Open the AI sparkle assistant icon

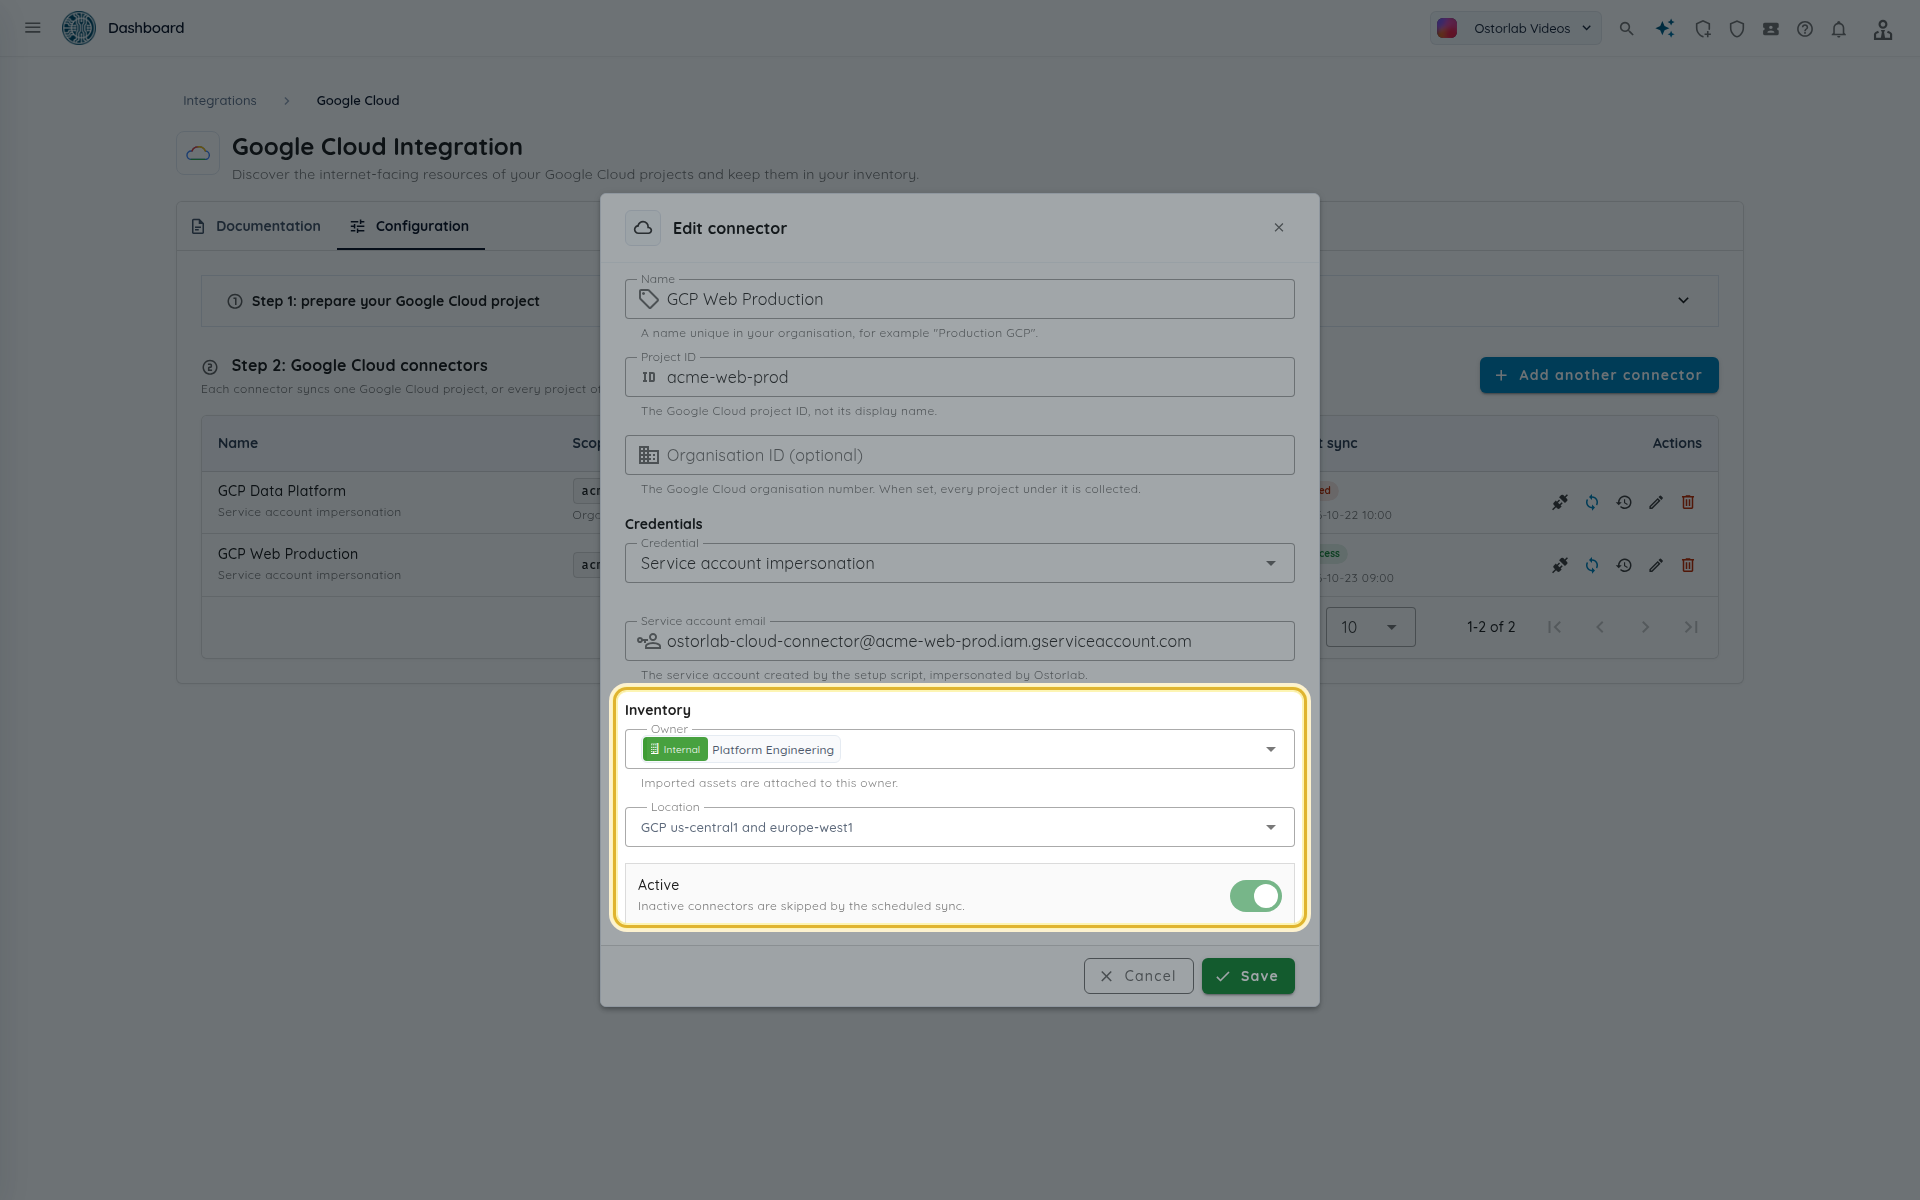click(x=1665, y=29)
